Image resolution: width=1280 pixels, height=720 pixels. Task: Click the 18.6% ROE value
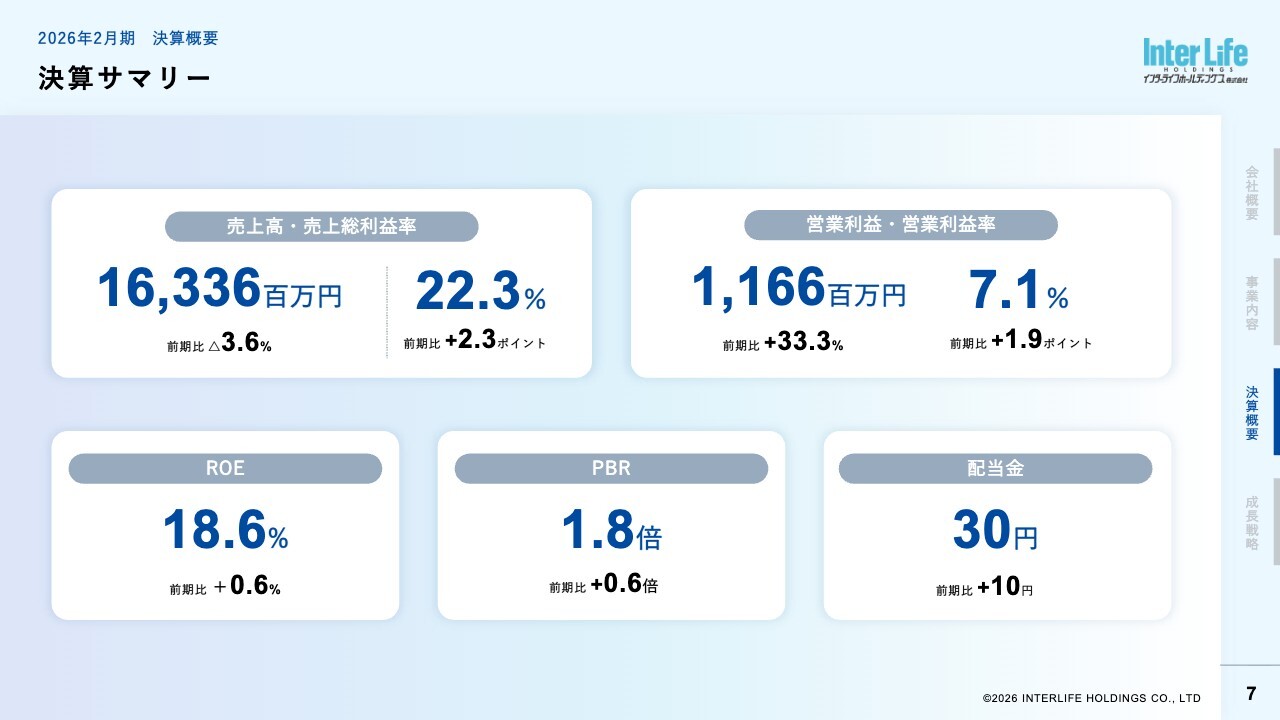[x=225, y=531]
